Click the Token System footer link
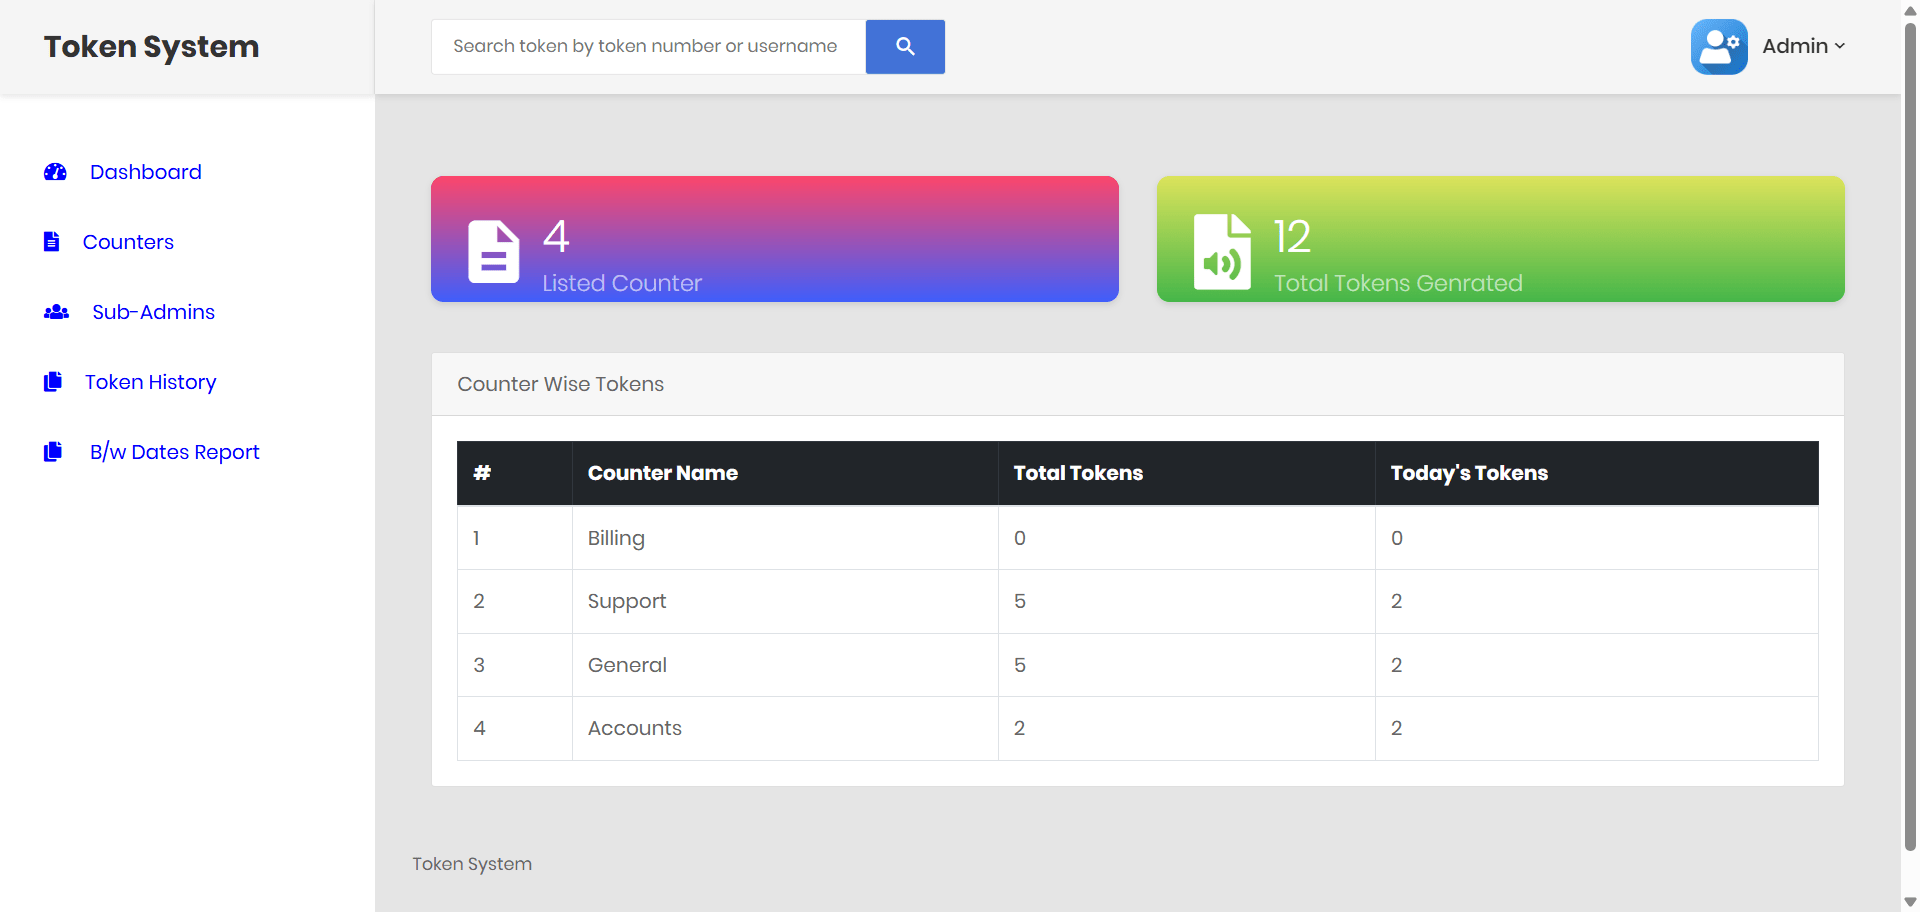1920x912 pixels. pos(471,863)
